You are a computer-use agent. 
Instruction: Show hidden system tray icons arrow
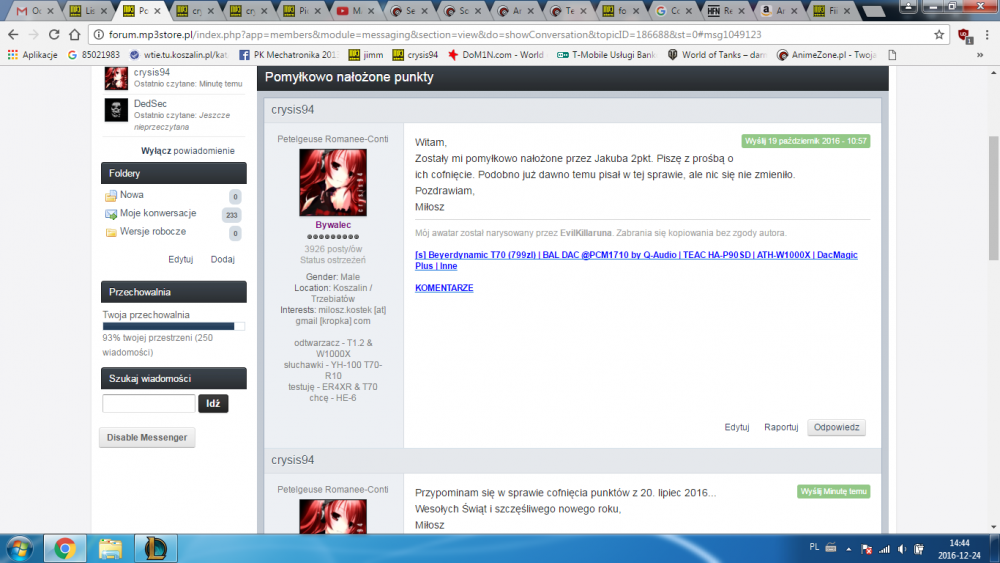click(x=848, y=548)
